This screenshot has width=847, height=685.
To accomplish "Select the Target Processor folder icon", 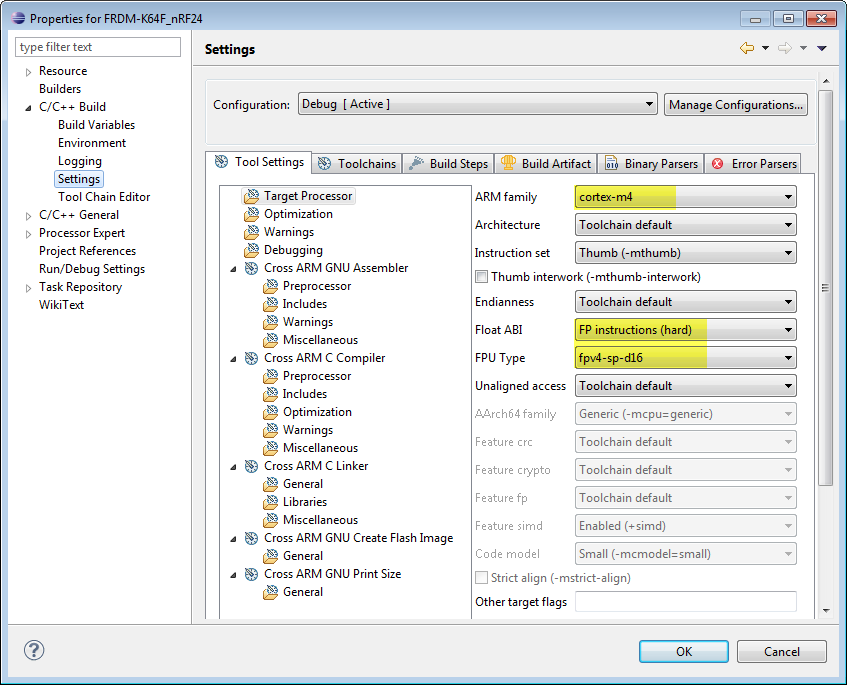I will click(251, 197).
